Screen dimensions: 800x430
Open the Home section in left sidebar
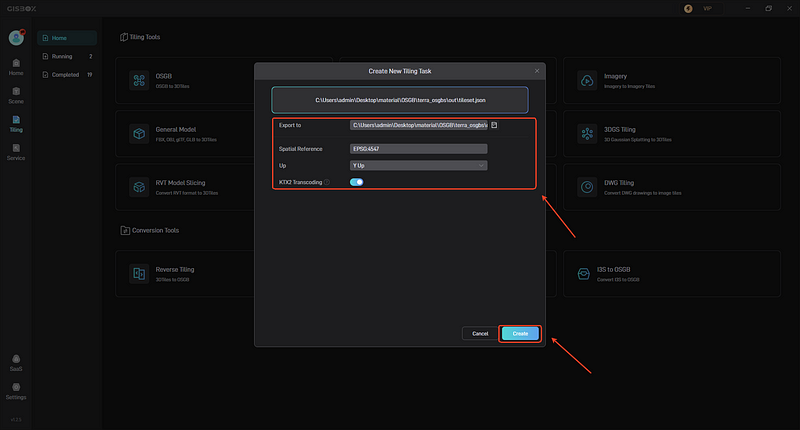(16, 67)
